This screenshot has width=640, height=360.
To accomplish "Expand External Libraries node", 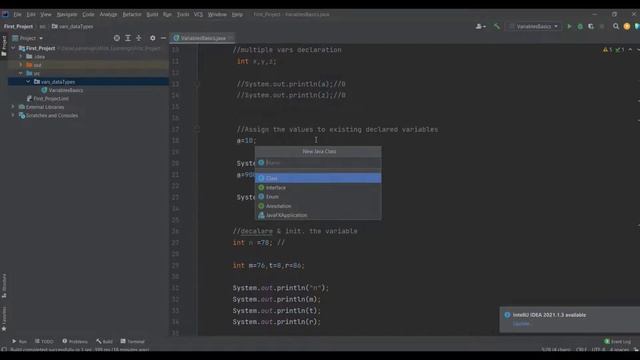I will tap(13, 107).
